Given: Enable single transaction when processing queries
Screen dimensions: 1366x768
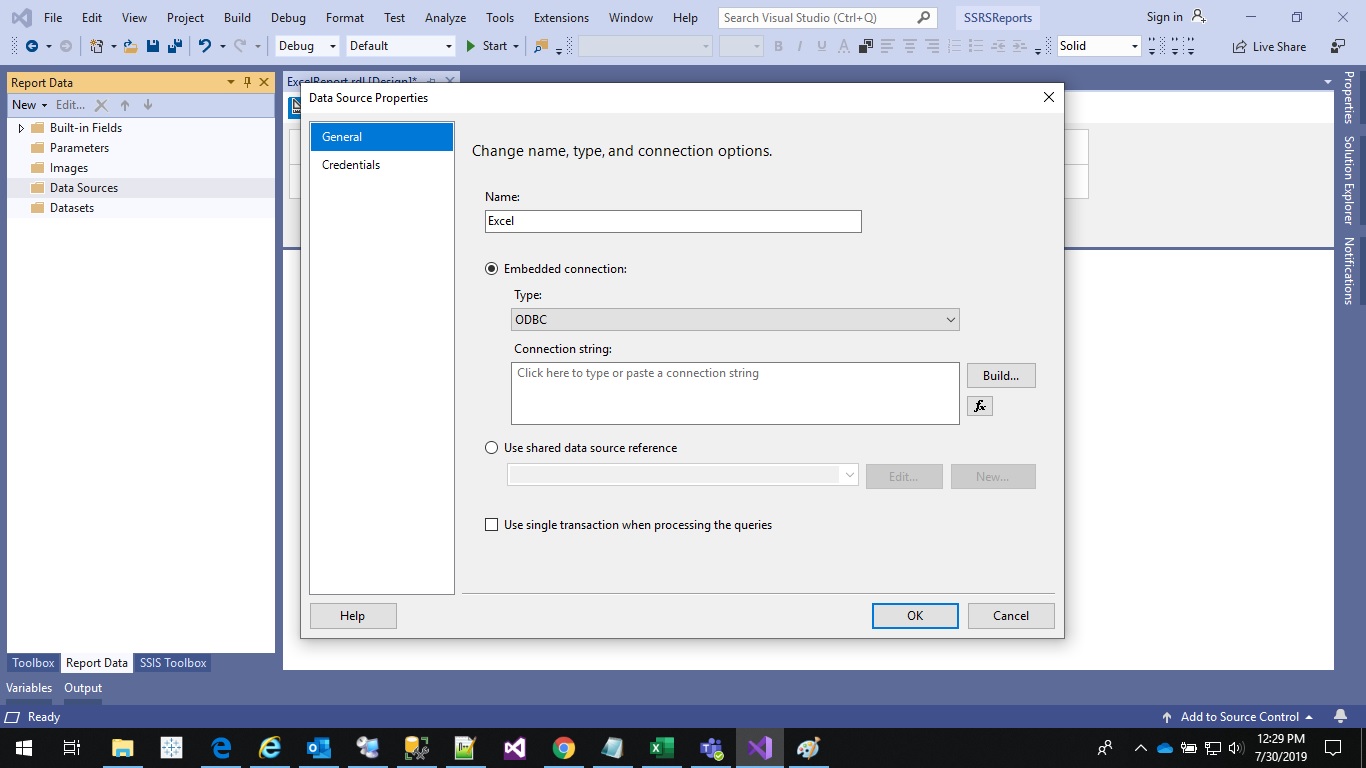Looking at the screenshot, I should (491, 524).
